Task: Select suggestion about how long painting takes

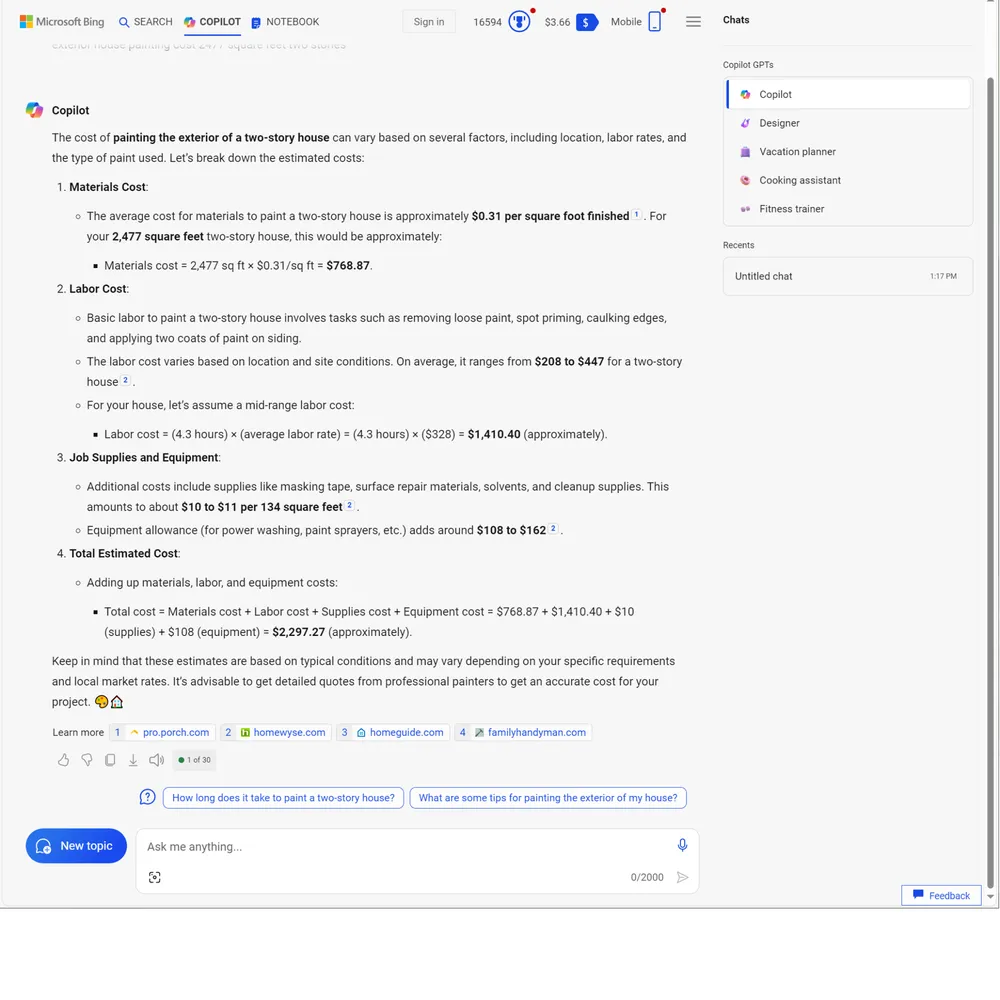Action: click(x=283, y=798)
